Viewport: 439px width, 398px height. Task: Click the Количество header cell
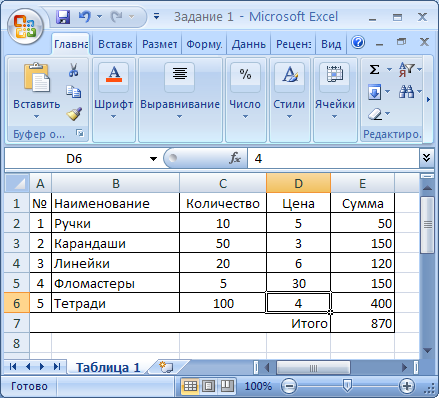click(223, 203)
